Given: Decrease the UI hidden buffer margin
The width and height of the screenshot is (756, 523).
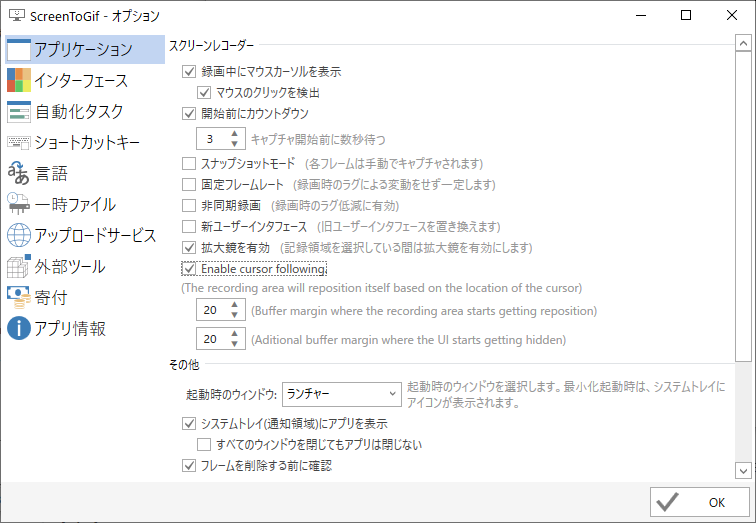Looking at the screenshot, I should tap(234, 344).
